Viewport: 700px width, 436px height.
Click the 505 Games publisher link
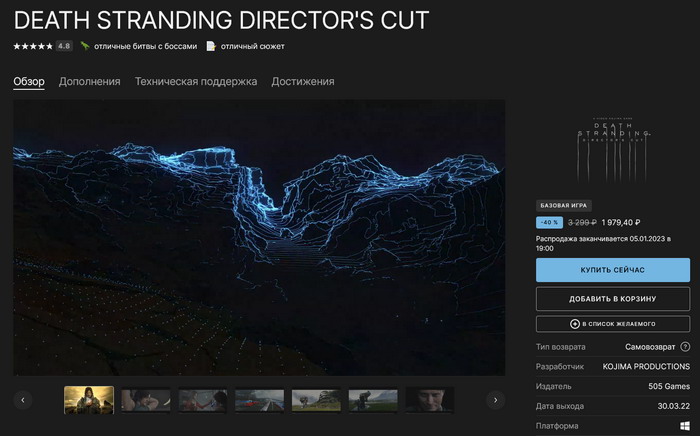coord(669,386)
